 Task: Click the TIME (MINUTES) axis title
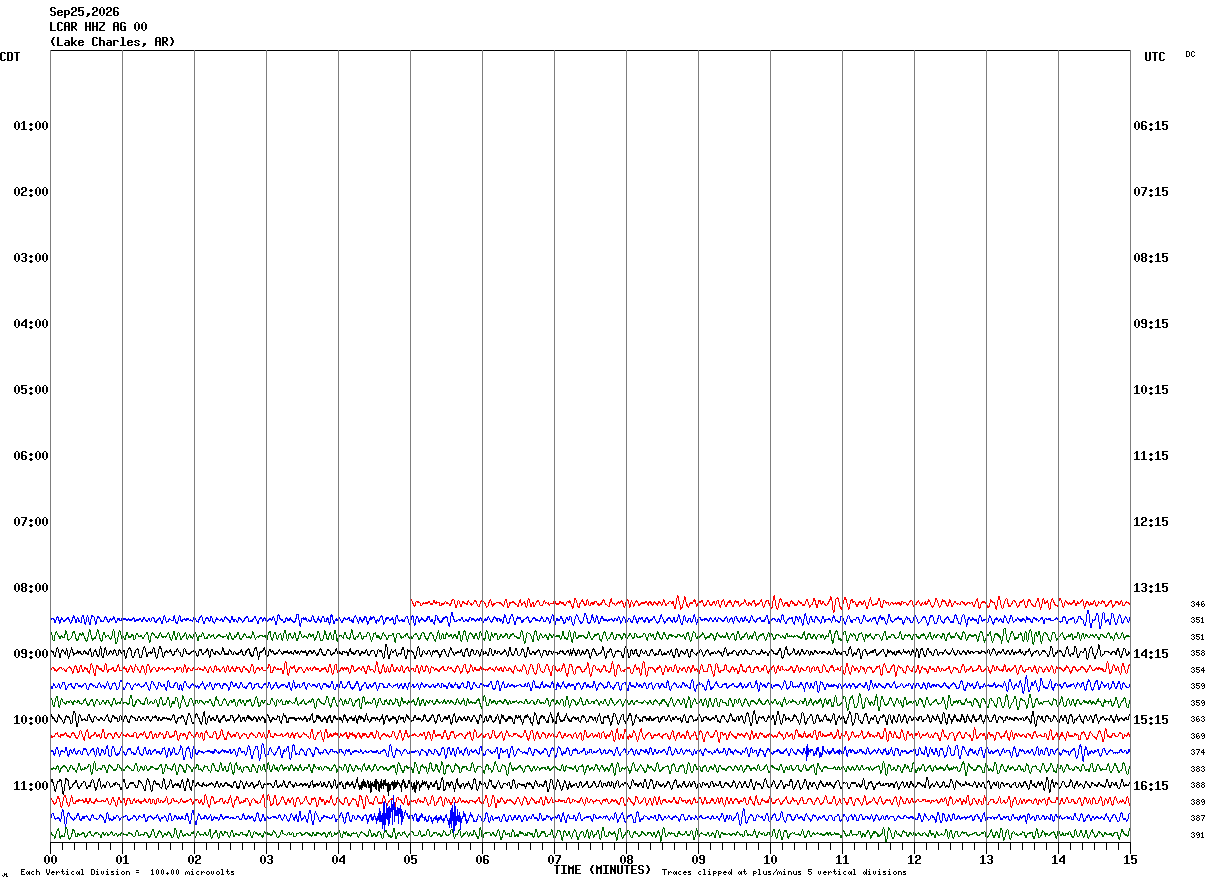point(602,870)
